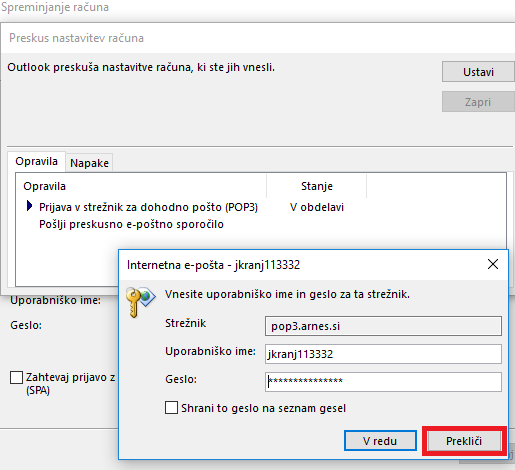Stop the test with the Ustavi button

(x=478, y=72)
